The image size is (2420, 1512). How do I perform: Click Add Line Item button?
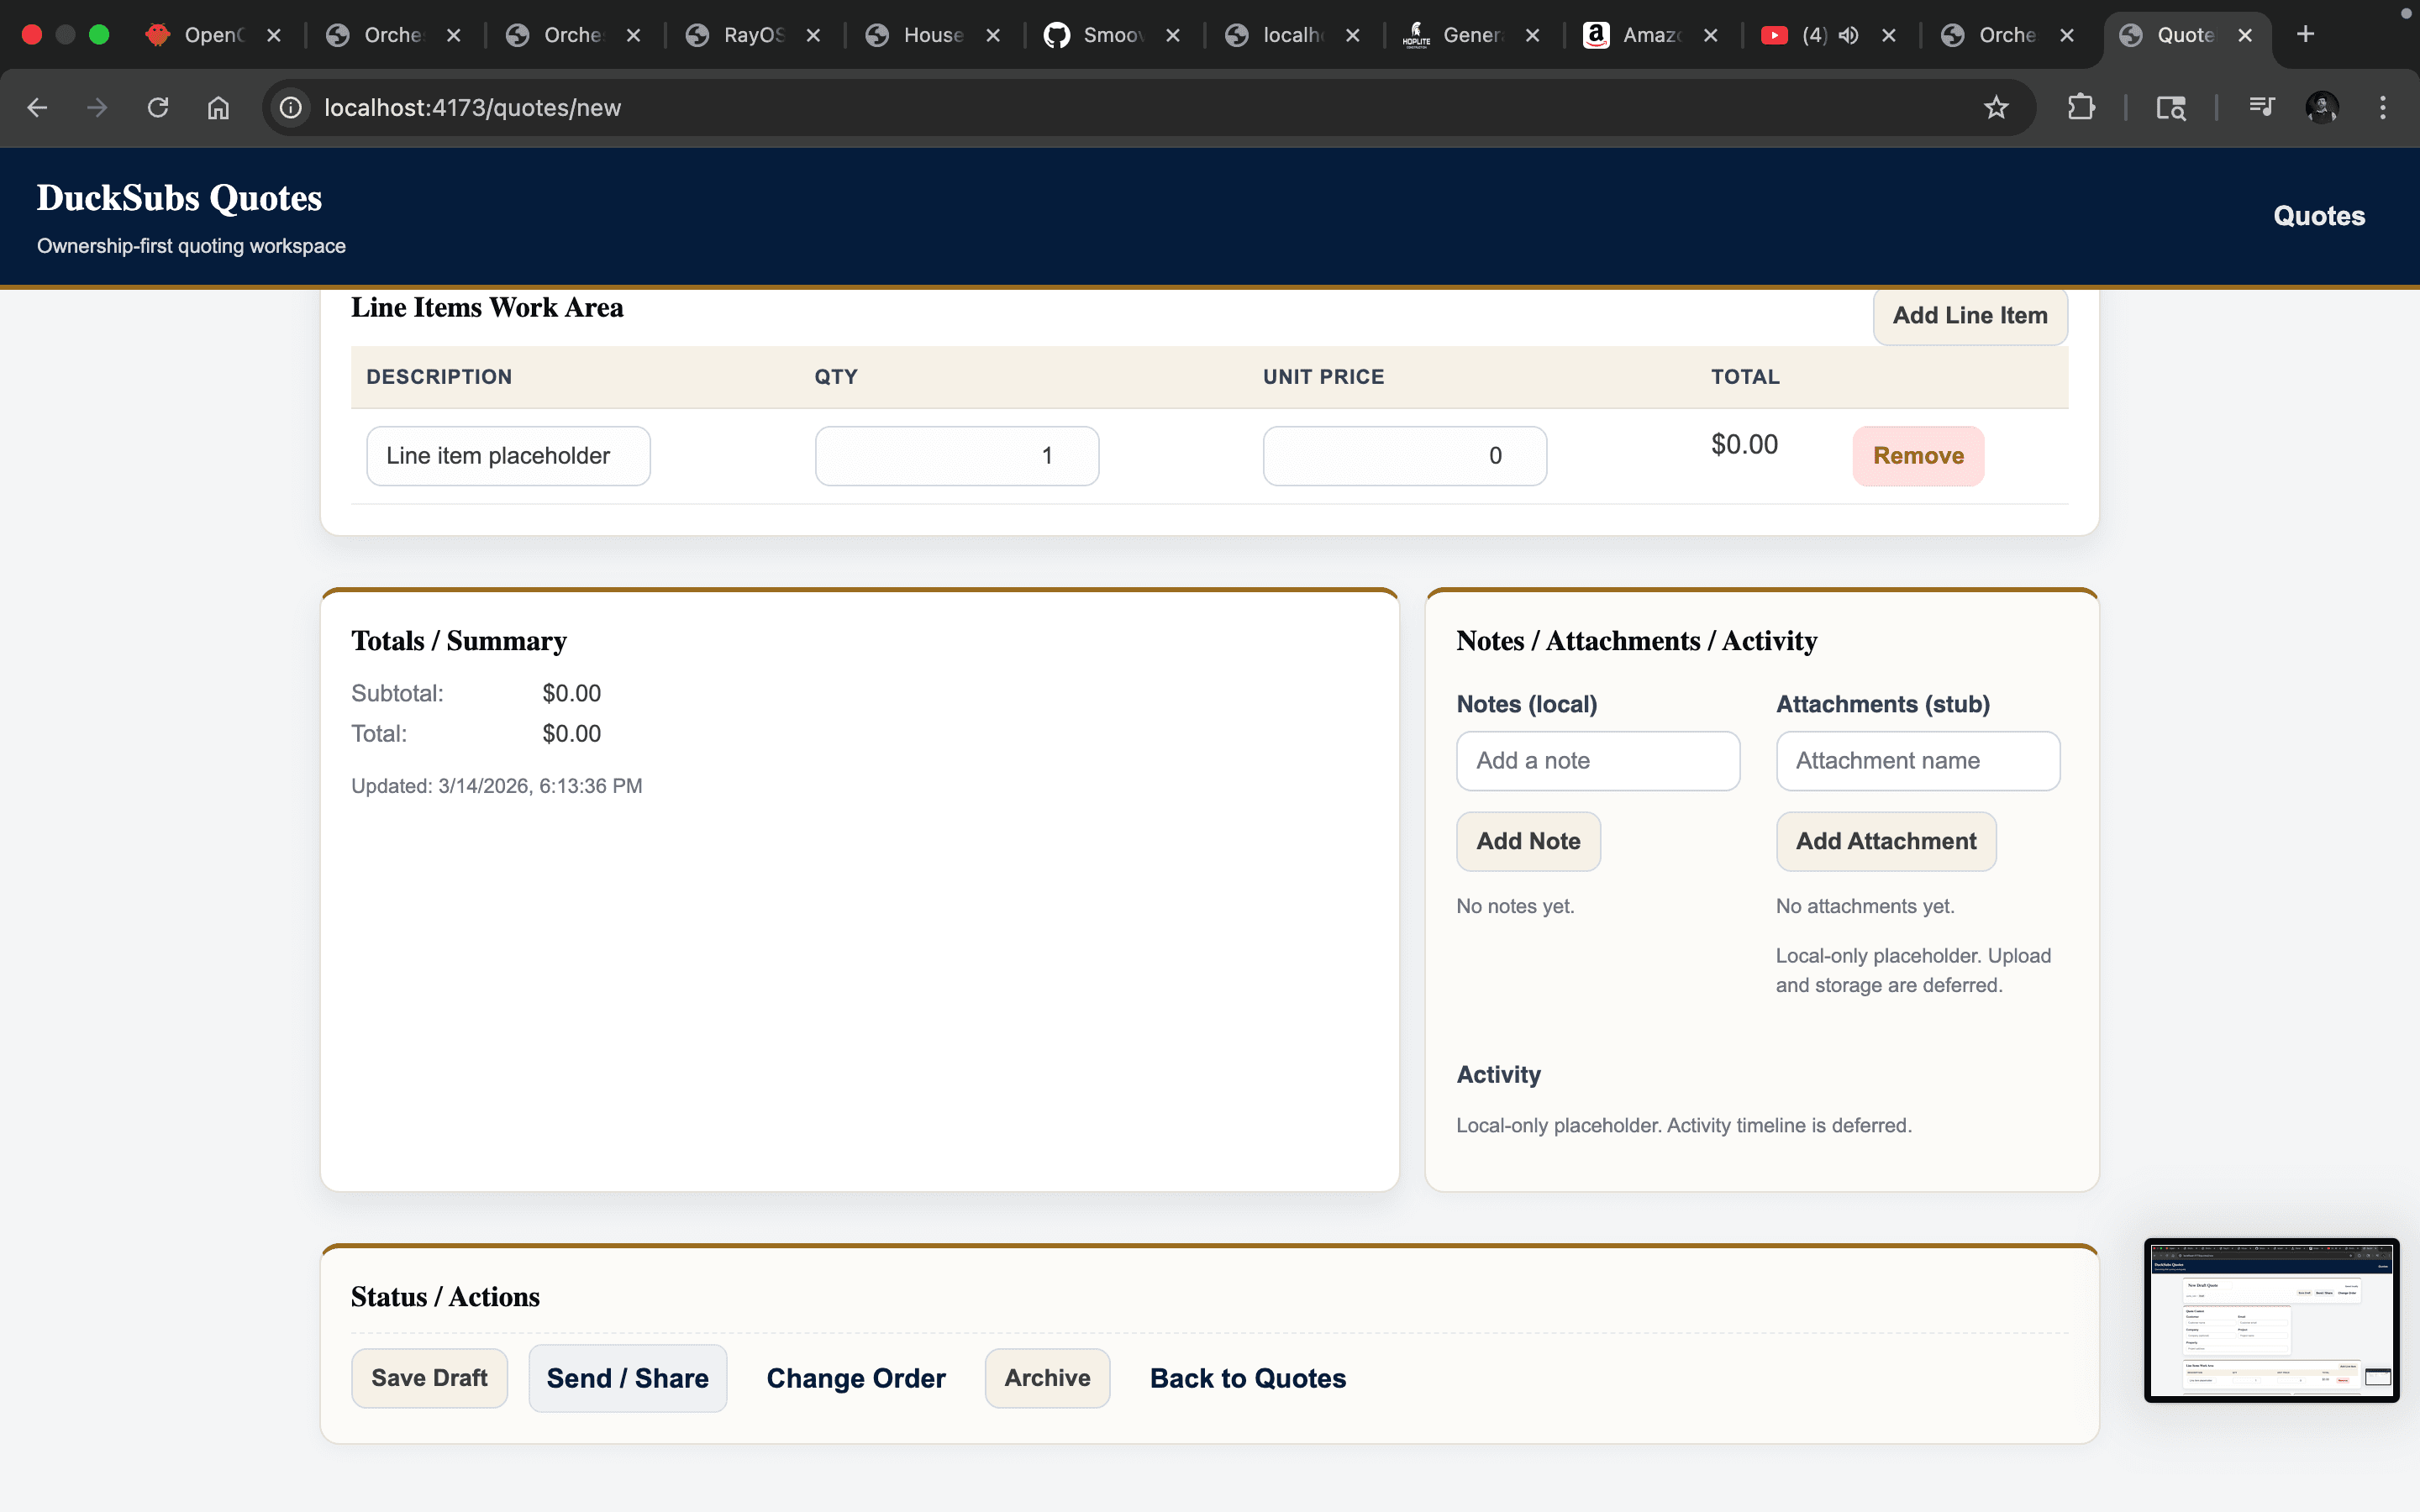coord(1969,315)
